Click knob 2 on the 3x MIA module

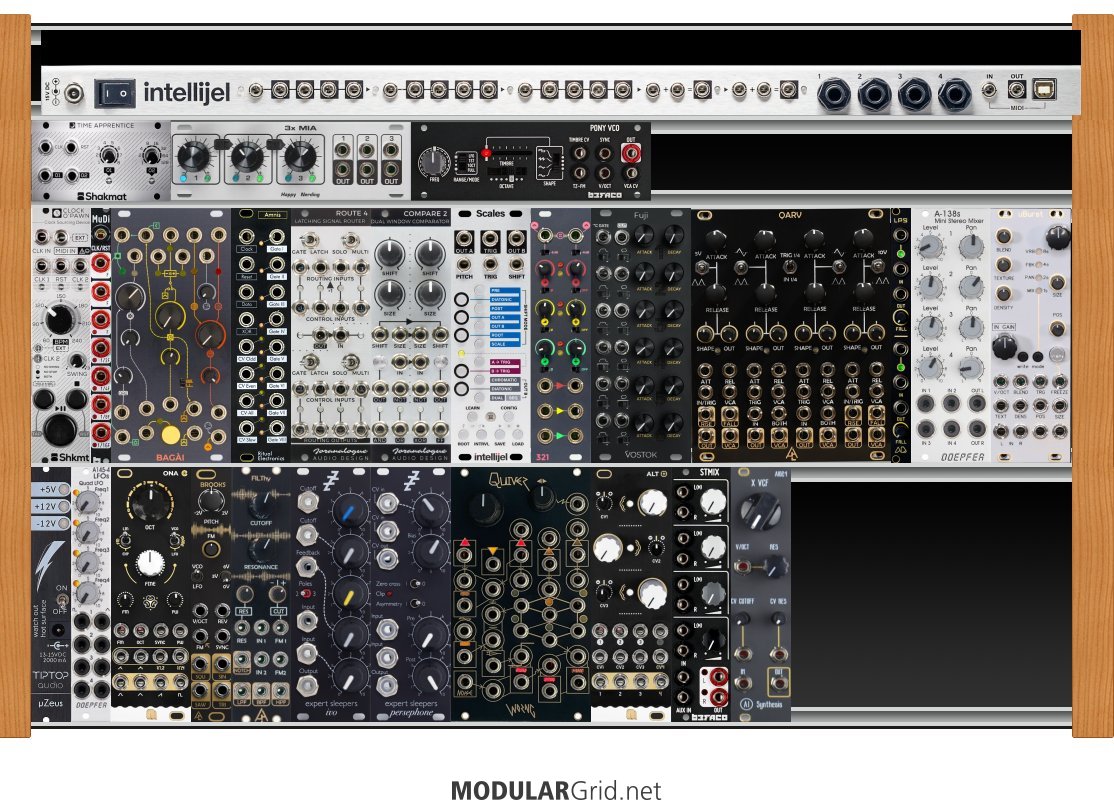[247, 154]
